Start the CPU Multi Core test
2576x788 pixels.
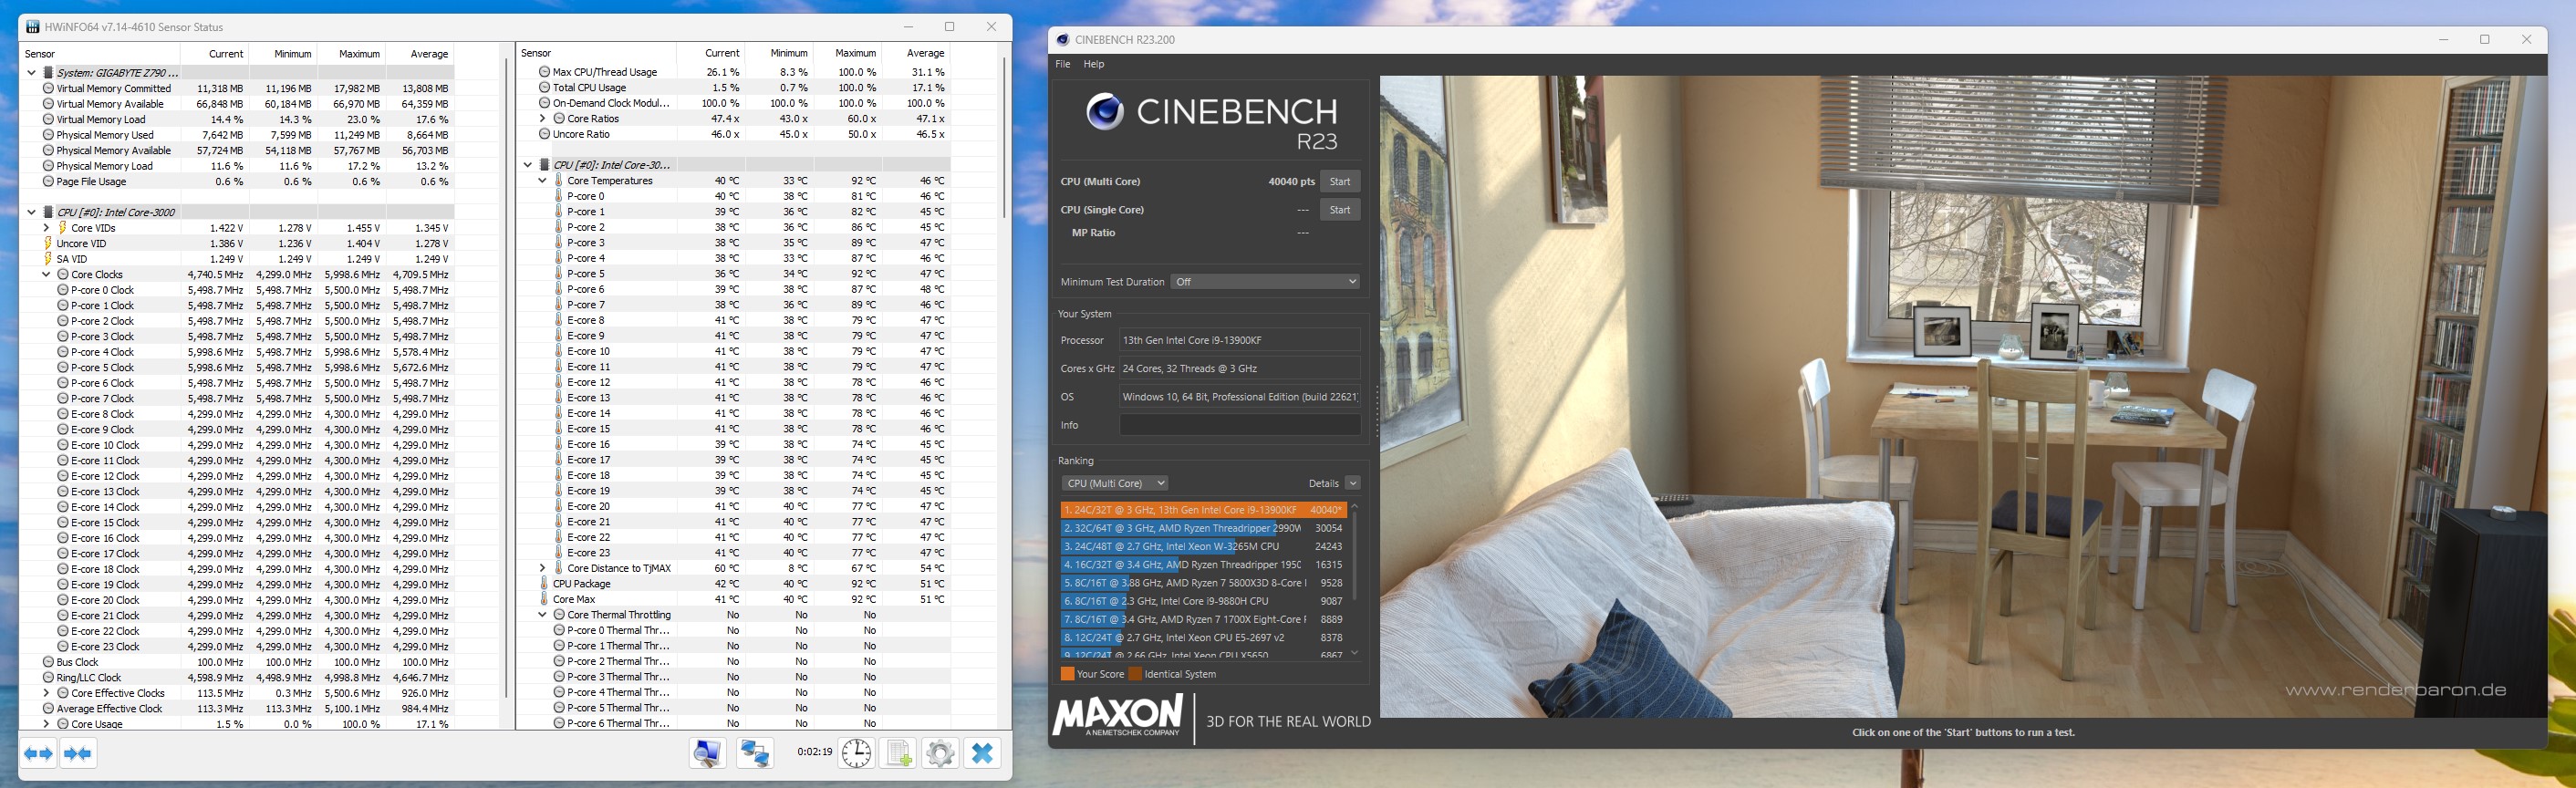(x=1340, y=182)
